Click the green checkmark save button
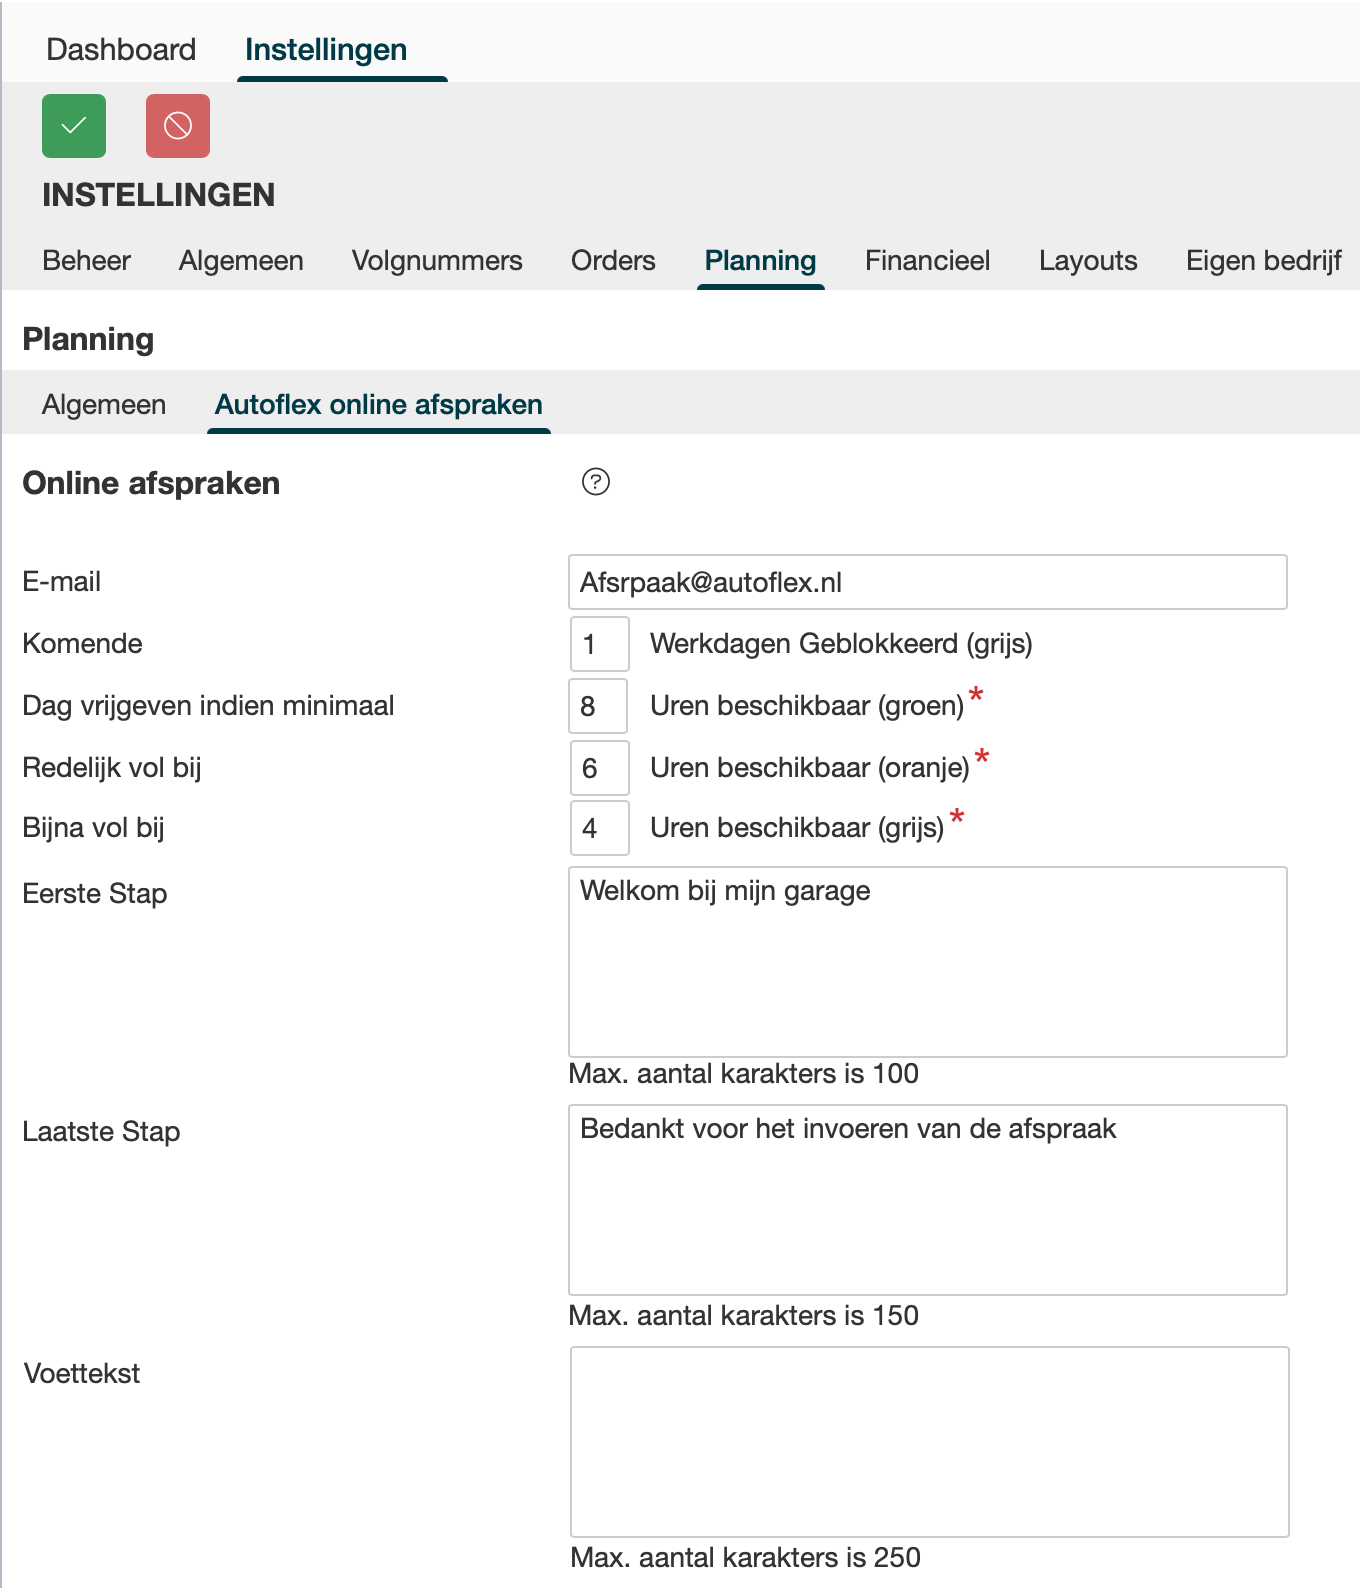Image resolution: width=1360 pixels, height=1588 pixels. point(74,126)
